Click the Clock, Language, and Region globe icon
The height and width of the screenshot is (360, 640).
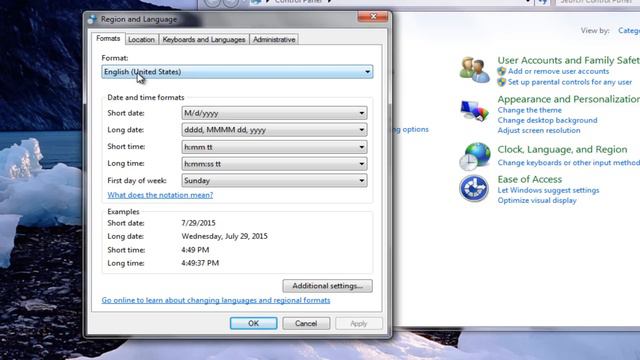coord(475,156)
